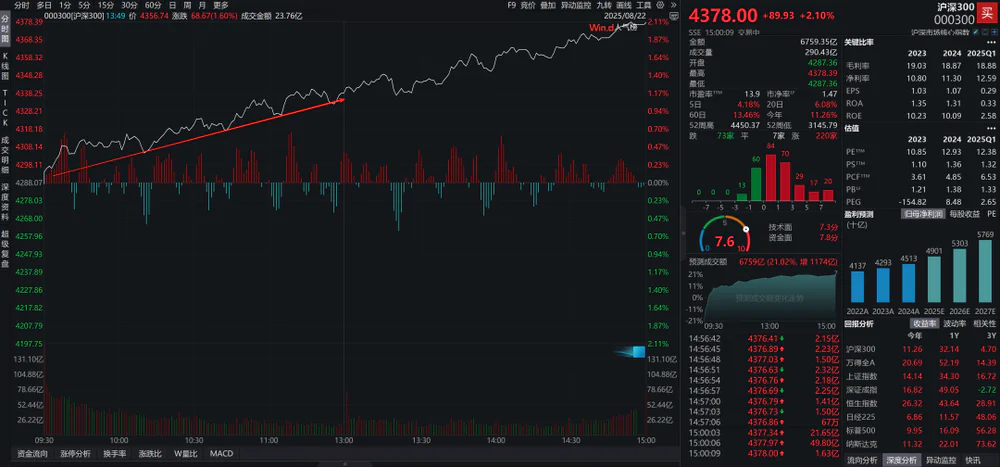This screenshot has width=1000, height=467.
Task: Switch chart to 日 daily period
Action: point(172,5)
